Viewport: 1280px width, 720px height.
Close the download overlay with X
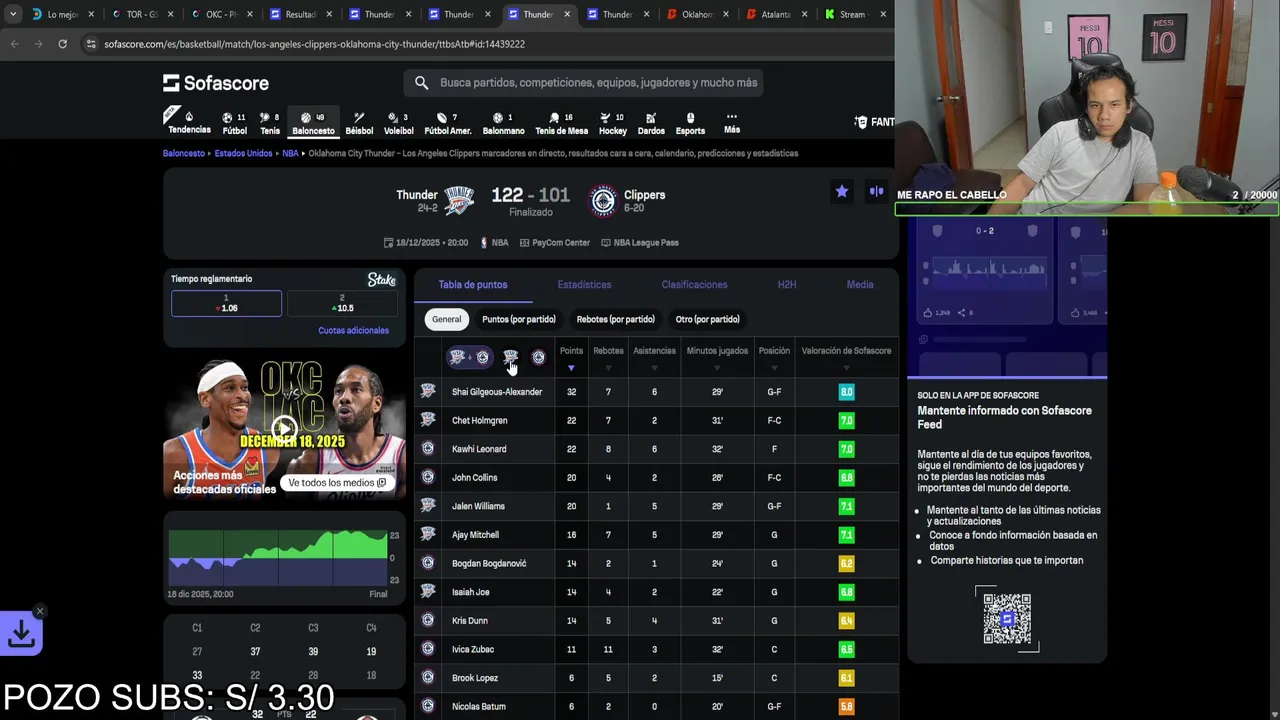click(39, 611)
